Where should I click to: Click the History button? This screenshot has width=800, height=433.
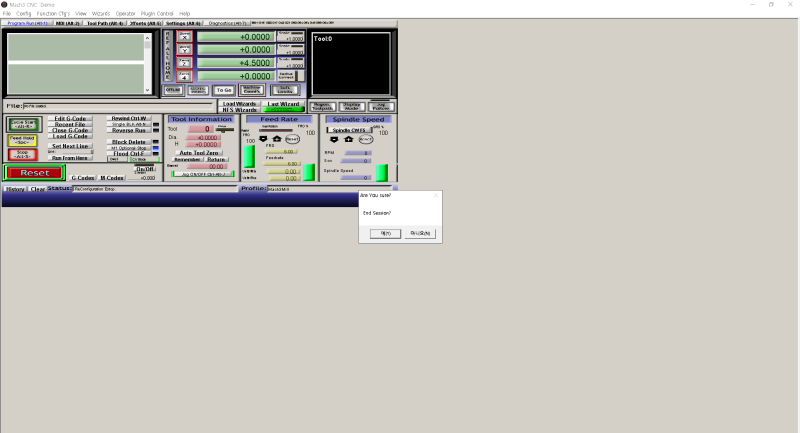pyautogui.click(x=15, y=189)
